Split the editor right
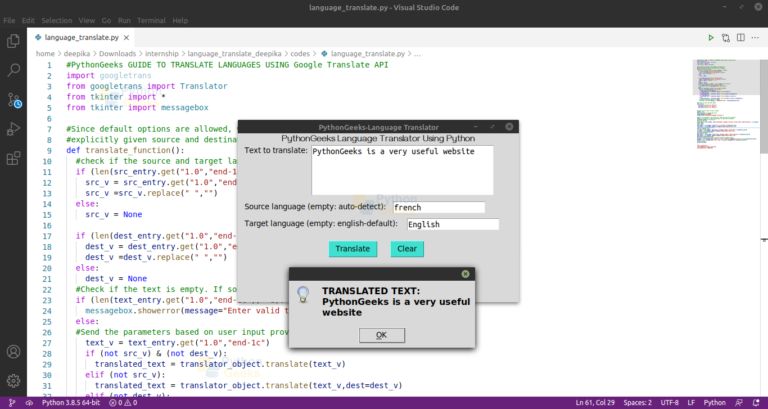The image size is (768, 409). point(741,38)
